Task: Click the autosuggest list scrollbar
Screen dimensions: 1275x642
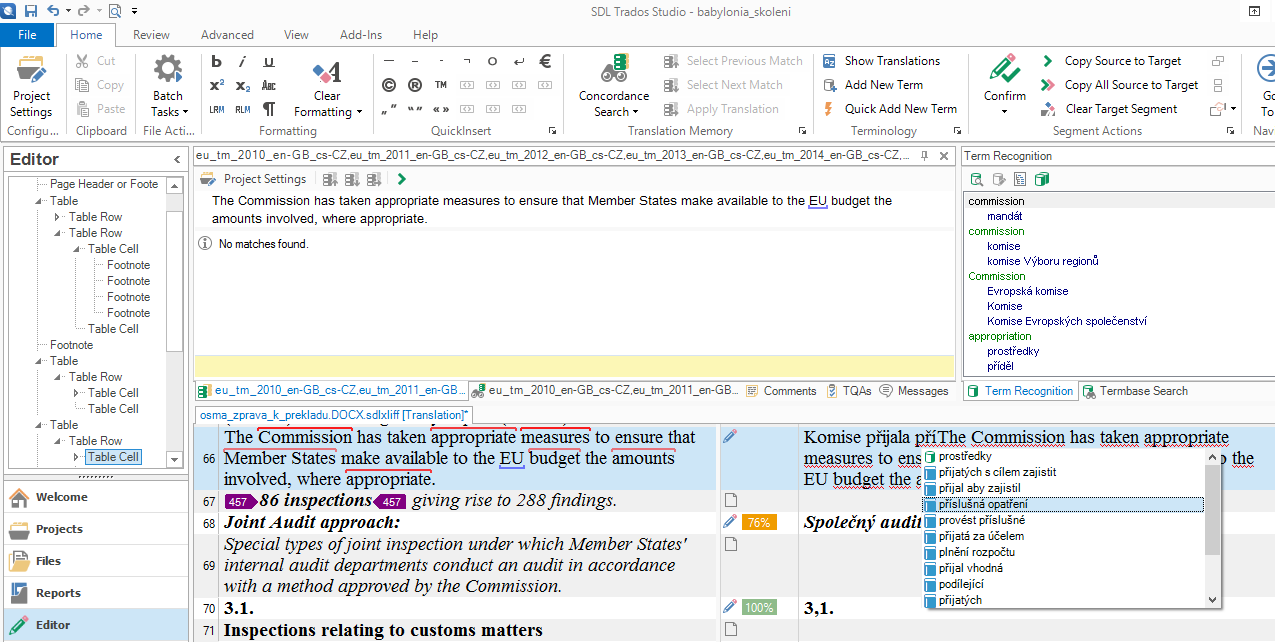Action: click(x=1213, y=528)
